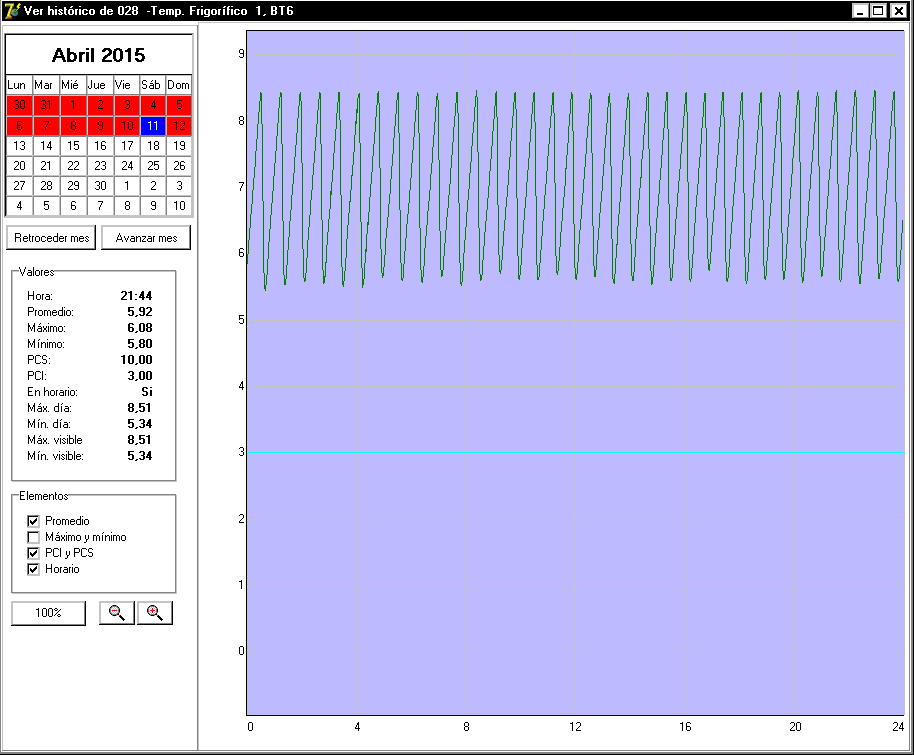Click the Sáb weekday column header
Image resolution: width=914 pixels, height=755 pixels.
tap(151, 85)
